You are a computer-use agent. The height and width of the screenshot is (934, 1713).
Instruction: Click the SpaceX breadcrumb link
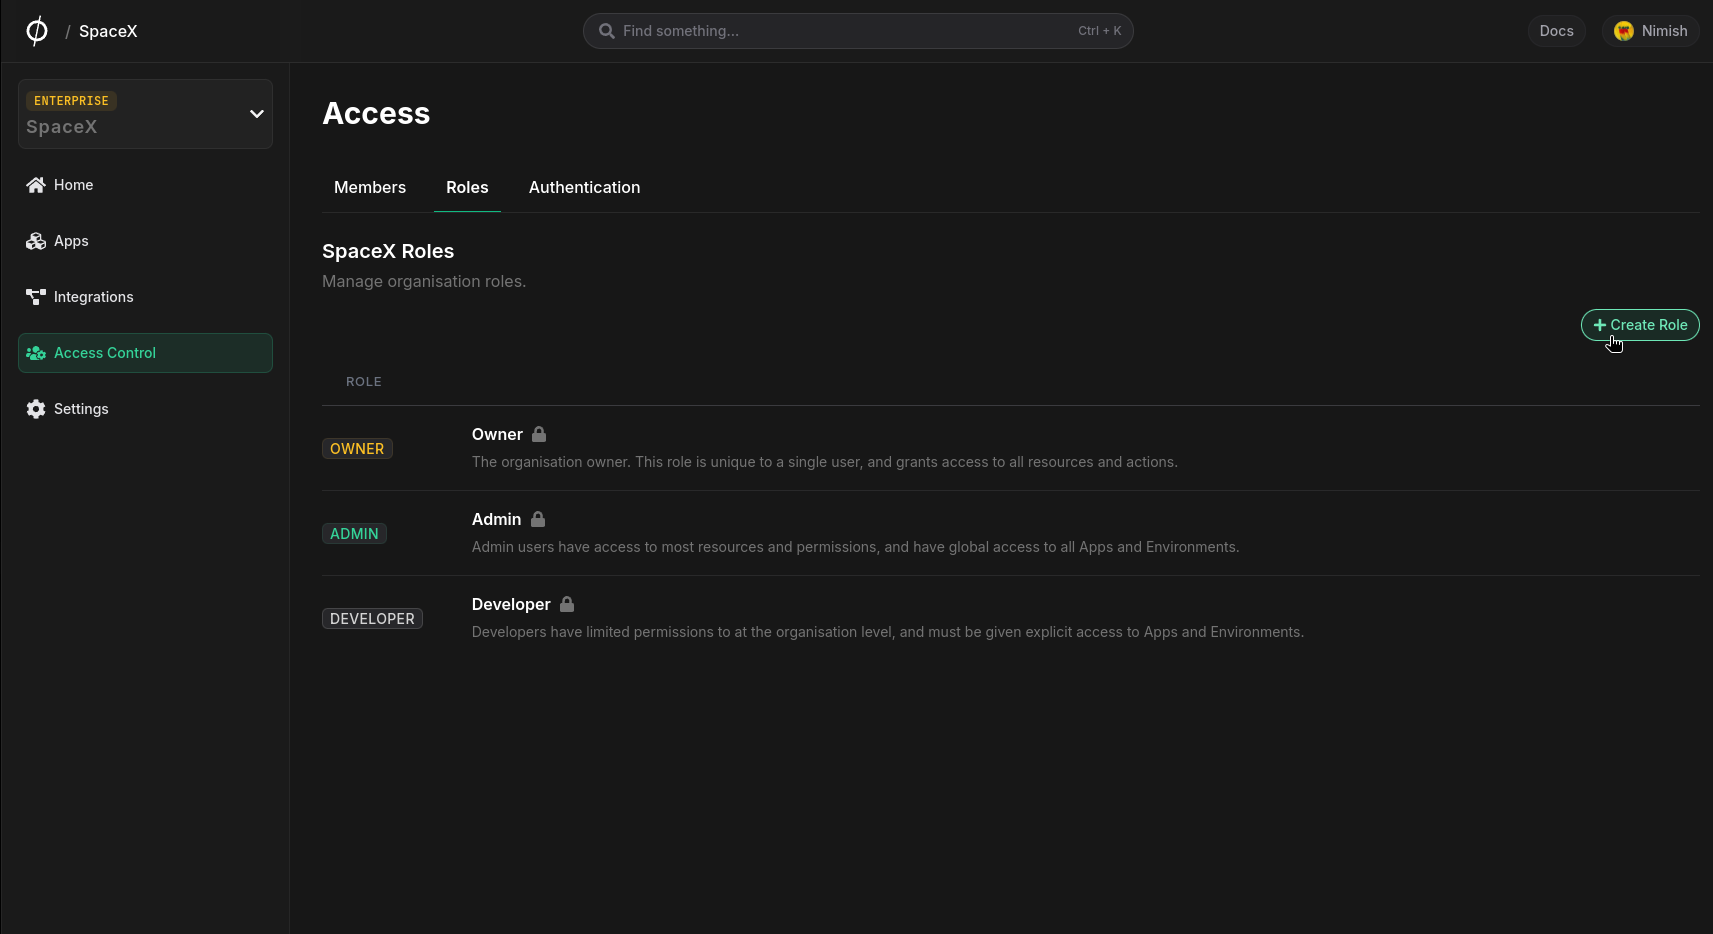click(108, 31)
